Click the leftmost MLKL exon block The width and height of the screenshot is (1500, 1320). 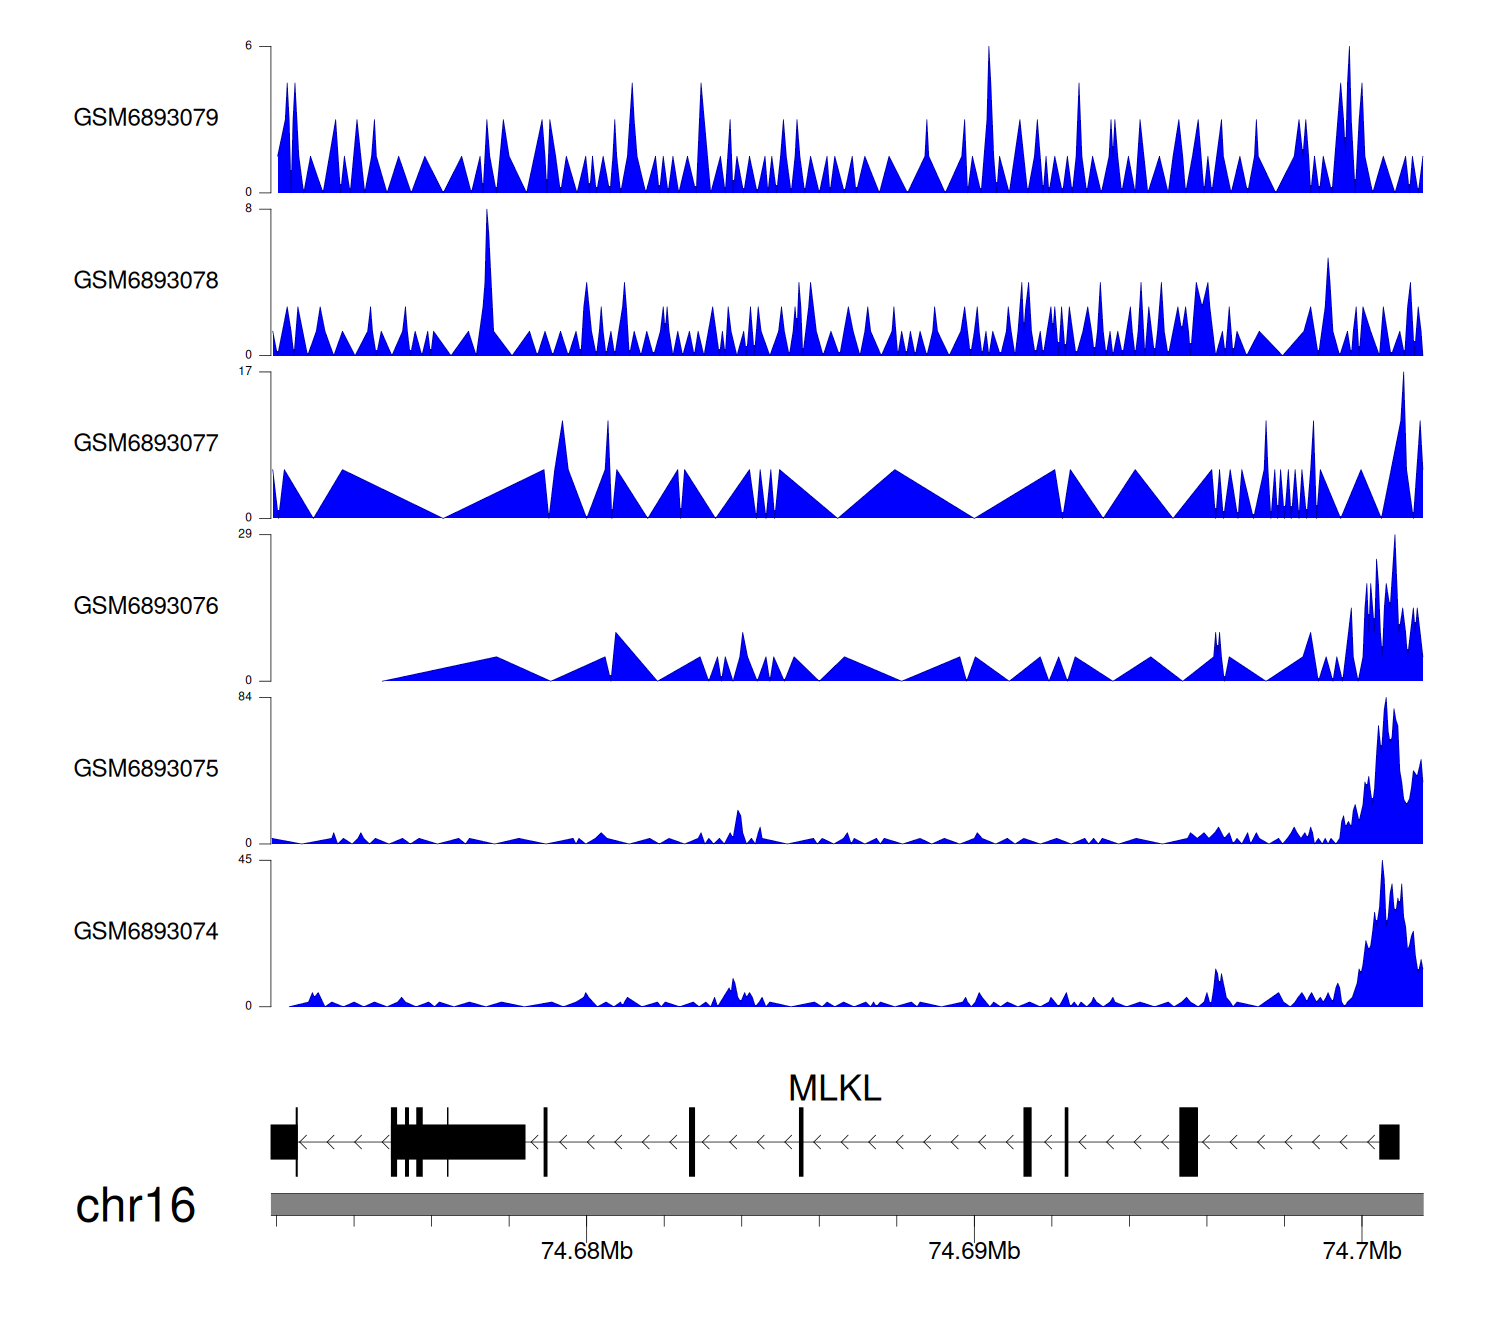283,1142
